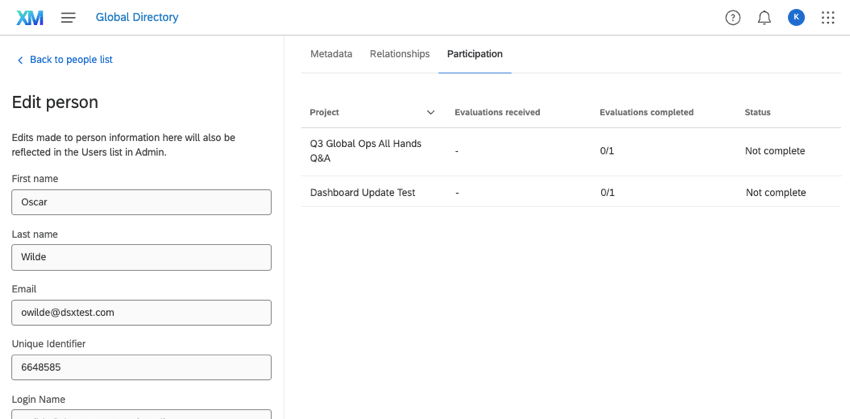Select the Participation tab
This screenshot has height=419, width=850.
(x=475, y=54)
